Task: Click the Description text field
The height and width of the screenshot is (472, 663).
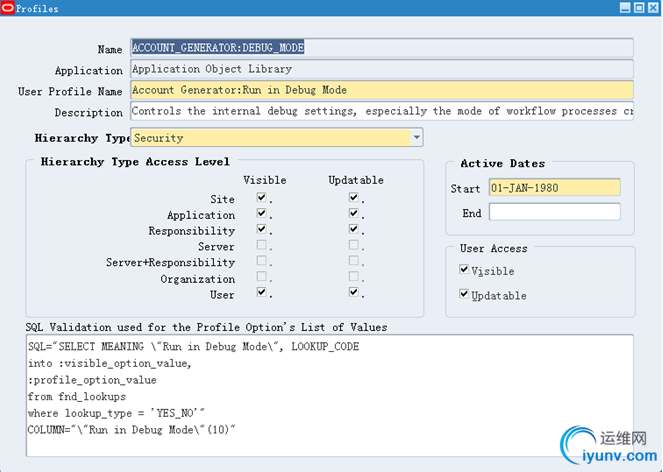Action: [x=381, y=112]
